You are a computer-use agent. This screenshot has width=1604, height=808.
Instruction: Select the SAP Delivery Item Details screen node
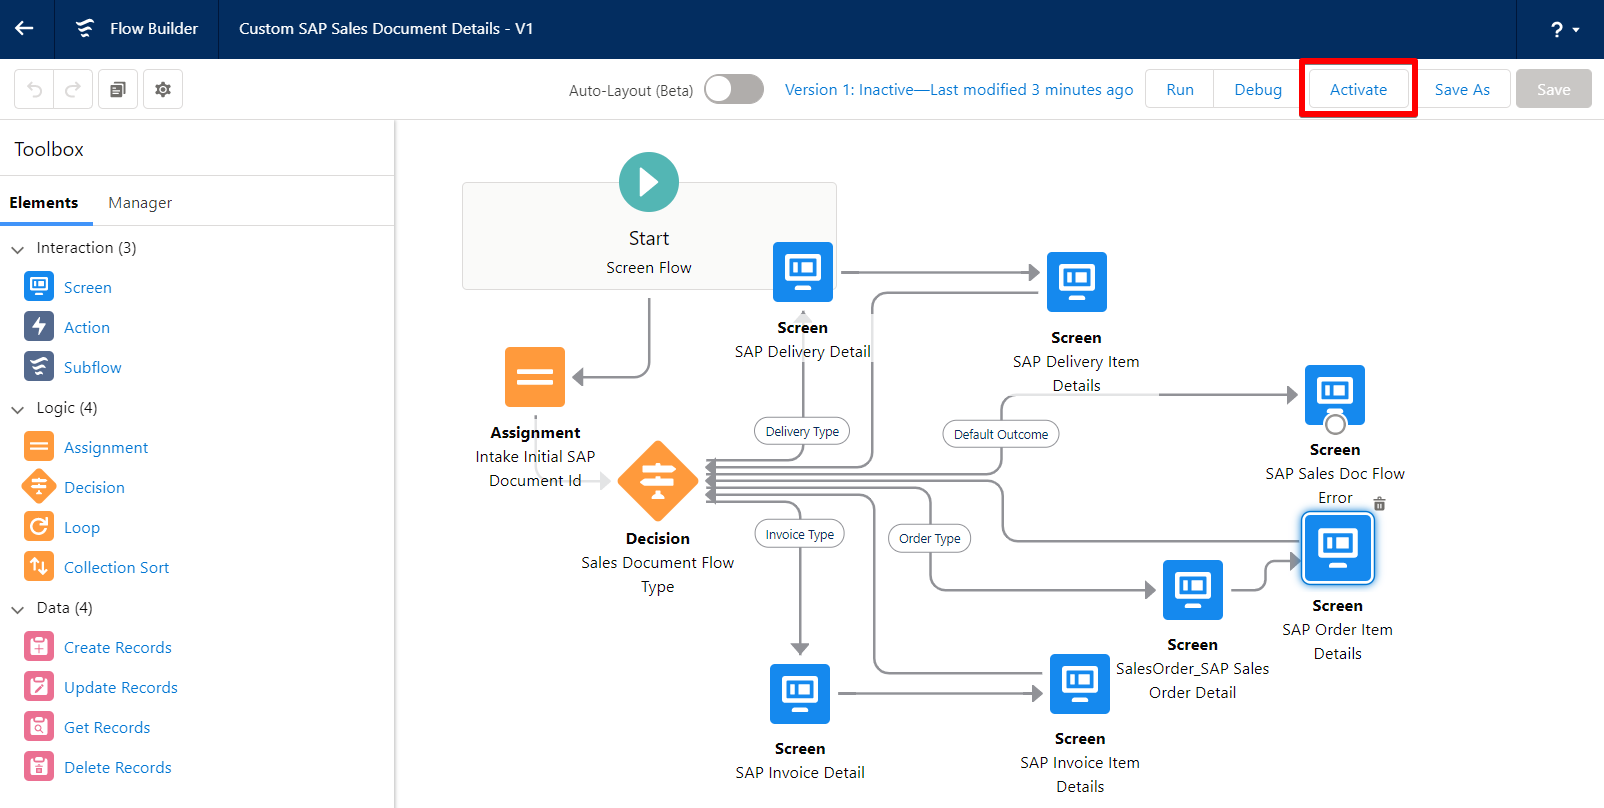1077,282
